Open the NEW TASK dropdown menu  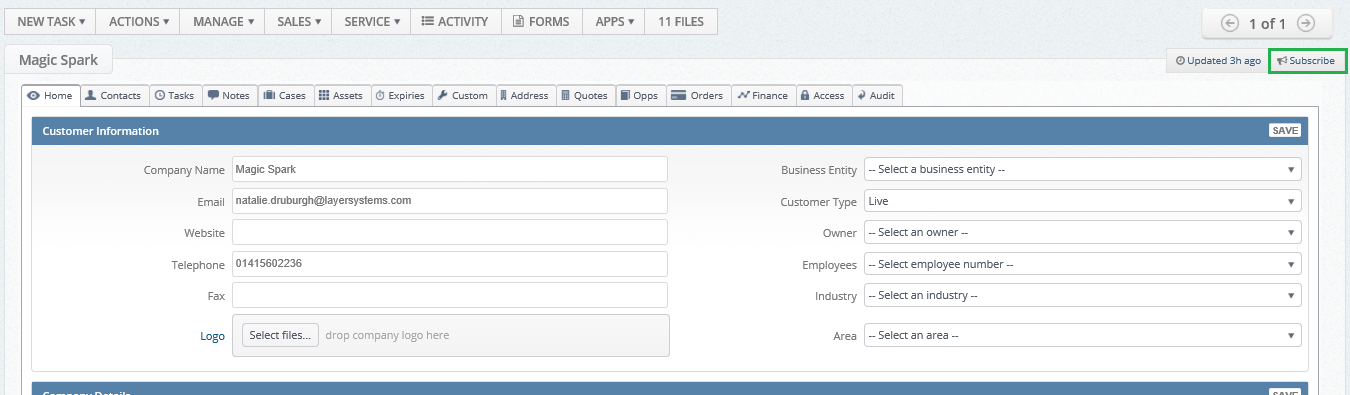coord(51,21)
